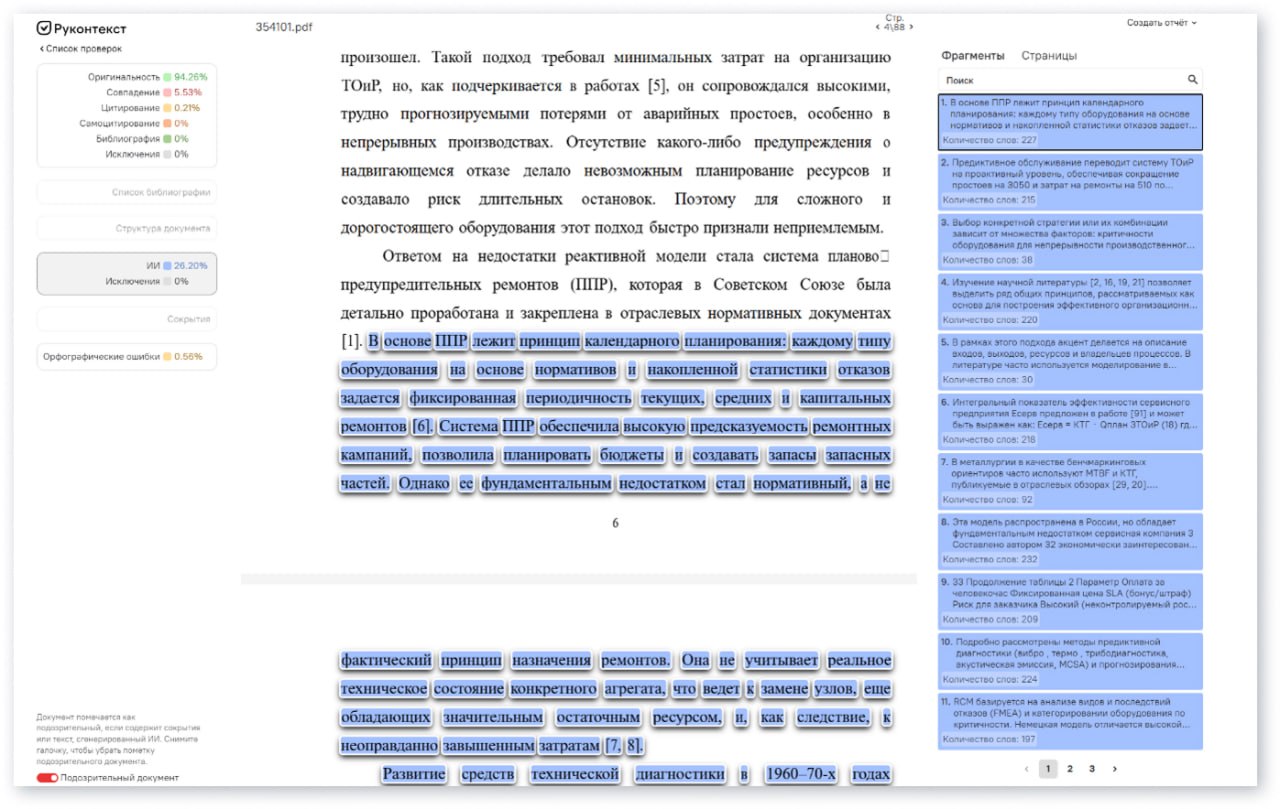This screenshot has width=1280, height=809.
Task: Go to previous document page arrow
Action: 878,27
